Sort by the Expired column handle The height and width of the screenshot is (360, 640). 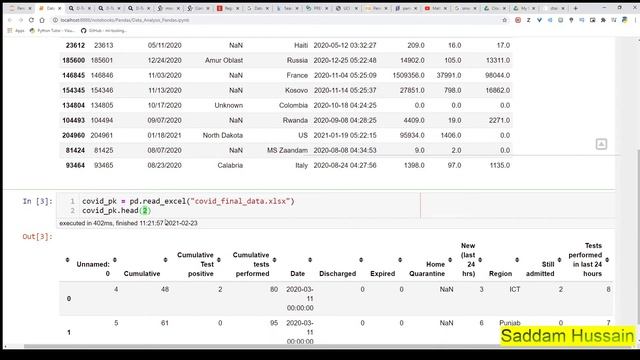[x=400, y=260]
